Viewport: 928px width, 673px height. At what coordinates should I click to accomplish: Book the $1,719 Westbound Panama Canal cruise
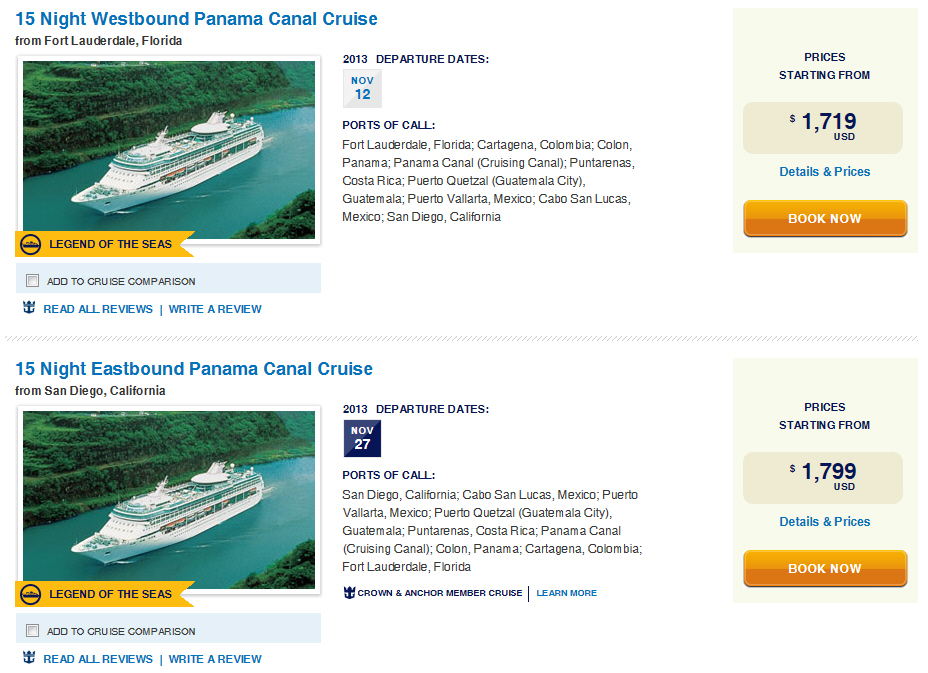pyautogui.click(x=825, y=218)
